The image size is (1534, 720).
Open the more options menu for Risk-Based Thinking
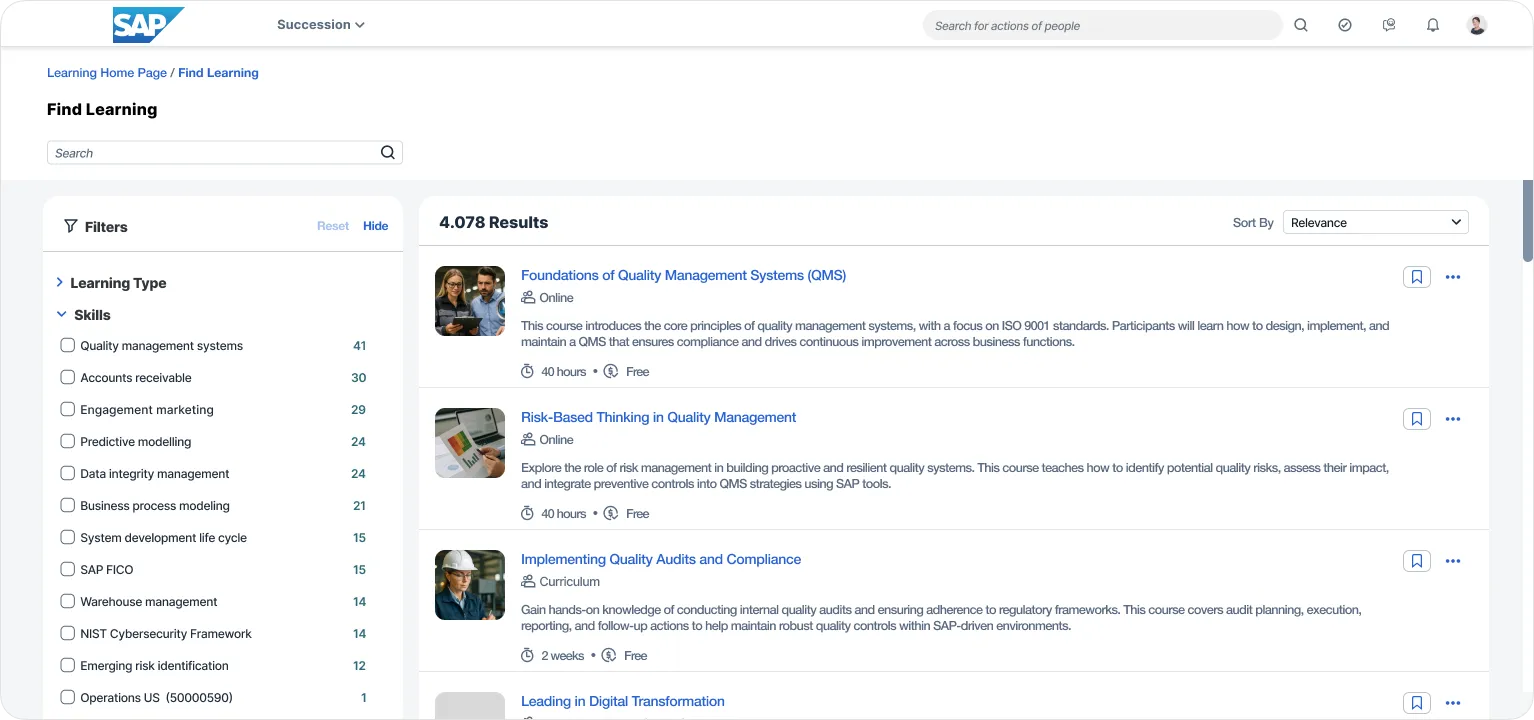(x=1453, y=419)
